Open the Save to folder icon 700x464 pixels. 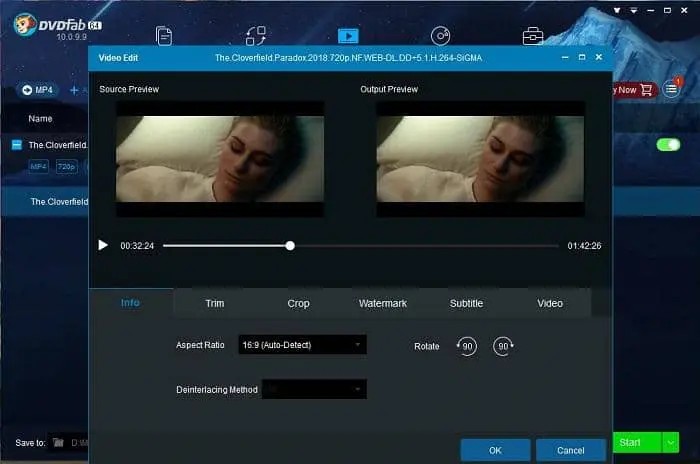[x=58, y=443]
